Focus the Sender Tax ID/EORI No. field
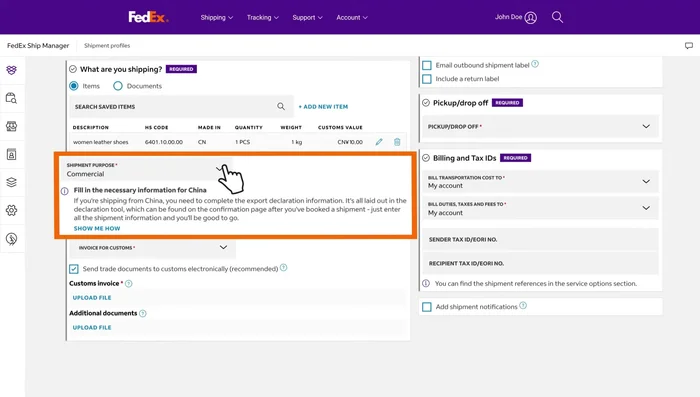 point(540,240)
